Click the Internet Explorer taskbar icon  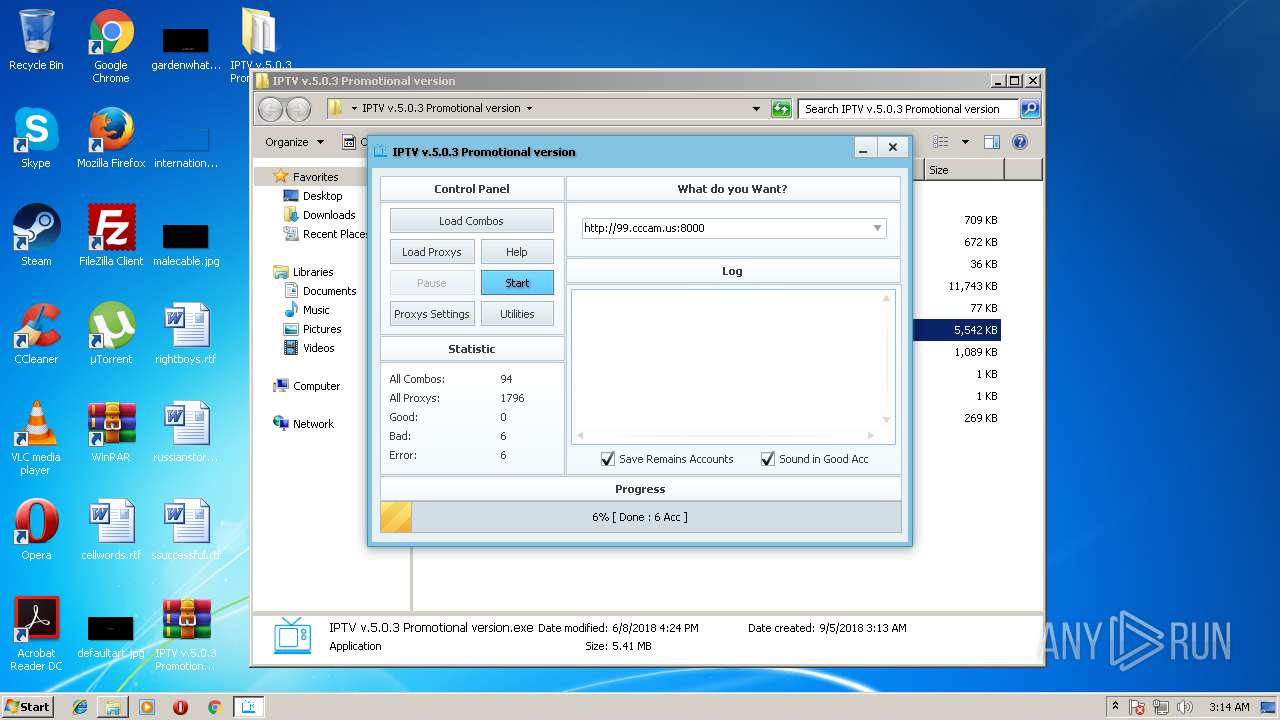(x=80, y=707)
